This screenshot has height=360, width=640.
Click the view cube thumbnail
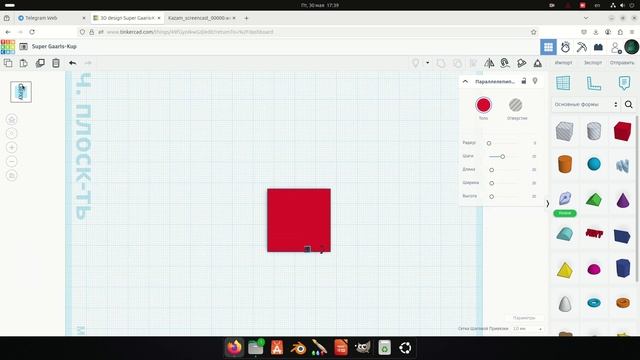(x=21, y=91)
